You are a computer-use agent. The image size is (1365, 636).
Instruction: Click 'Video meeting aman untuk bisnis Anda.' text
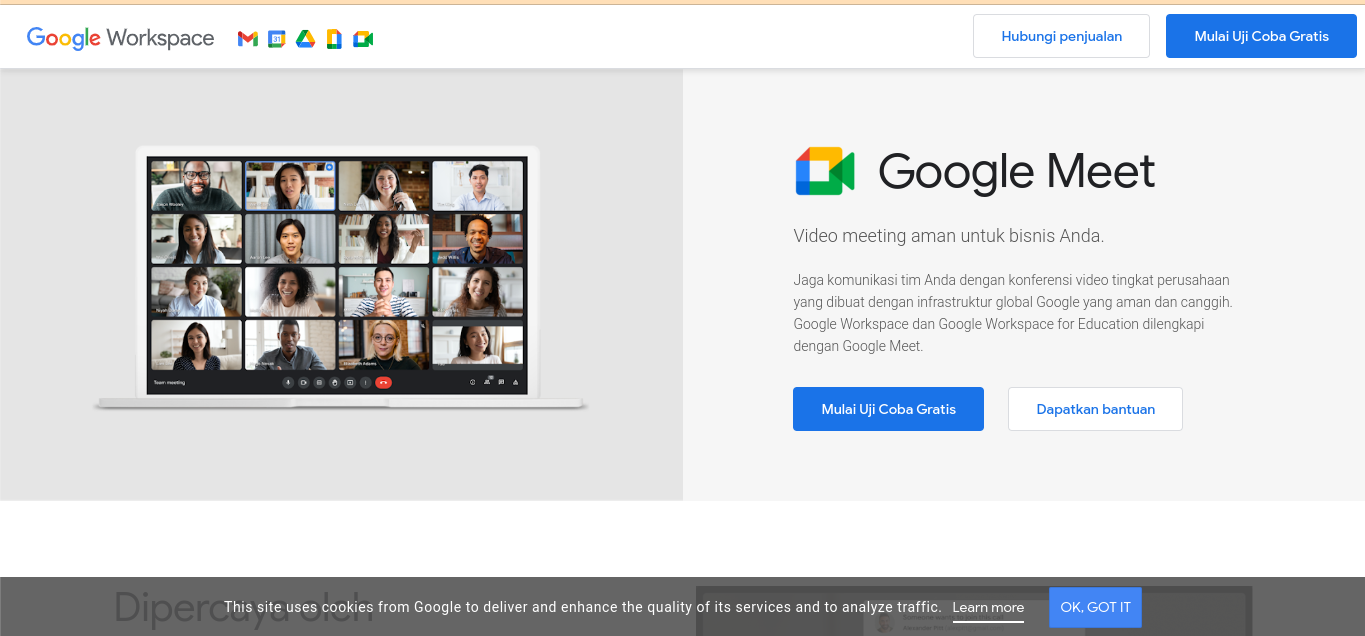(948, 236)
